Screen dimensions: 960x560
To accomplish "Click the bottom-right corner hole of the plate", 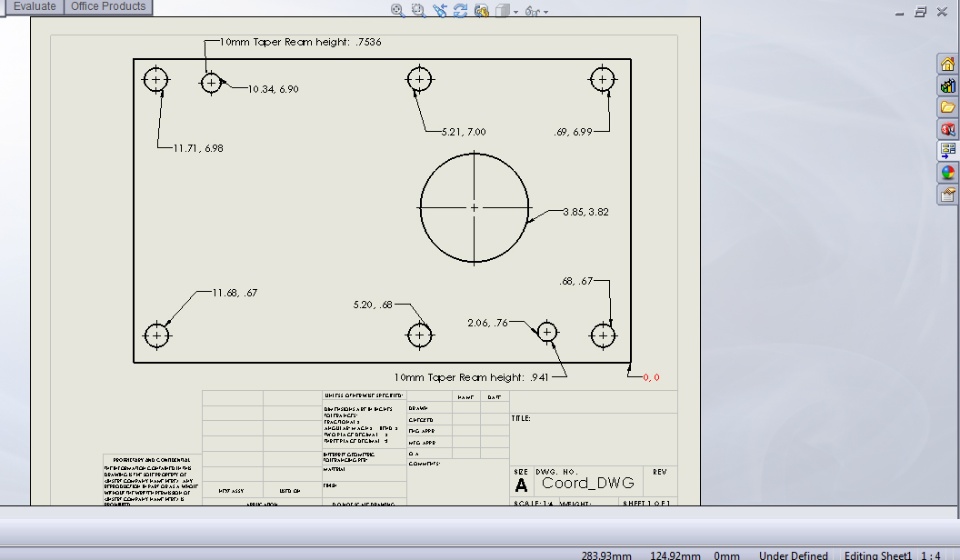I will point(603,335).
